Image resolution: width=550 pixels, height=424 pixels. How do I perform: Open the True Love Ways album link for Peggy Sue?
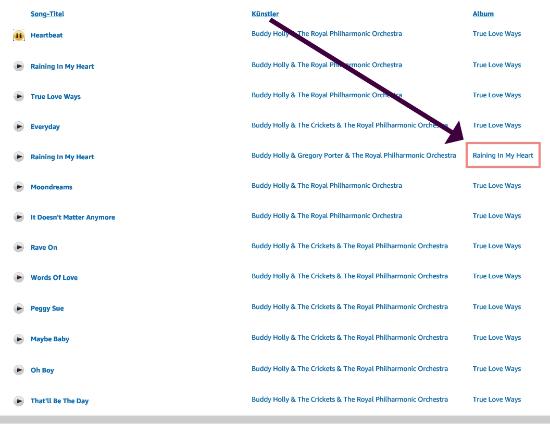(497, 307)
